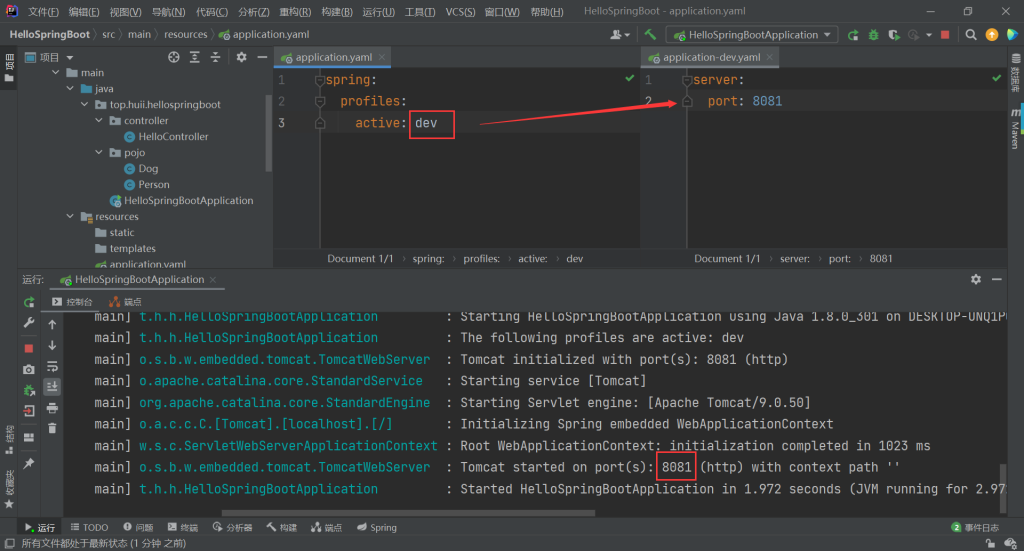Locate opened file in project tree
Image resolution: width=1024 pixels, height=551 pixels.
pyautogui.click(x=174, y=57)
